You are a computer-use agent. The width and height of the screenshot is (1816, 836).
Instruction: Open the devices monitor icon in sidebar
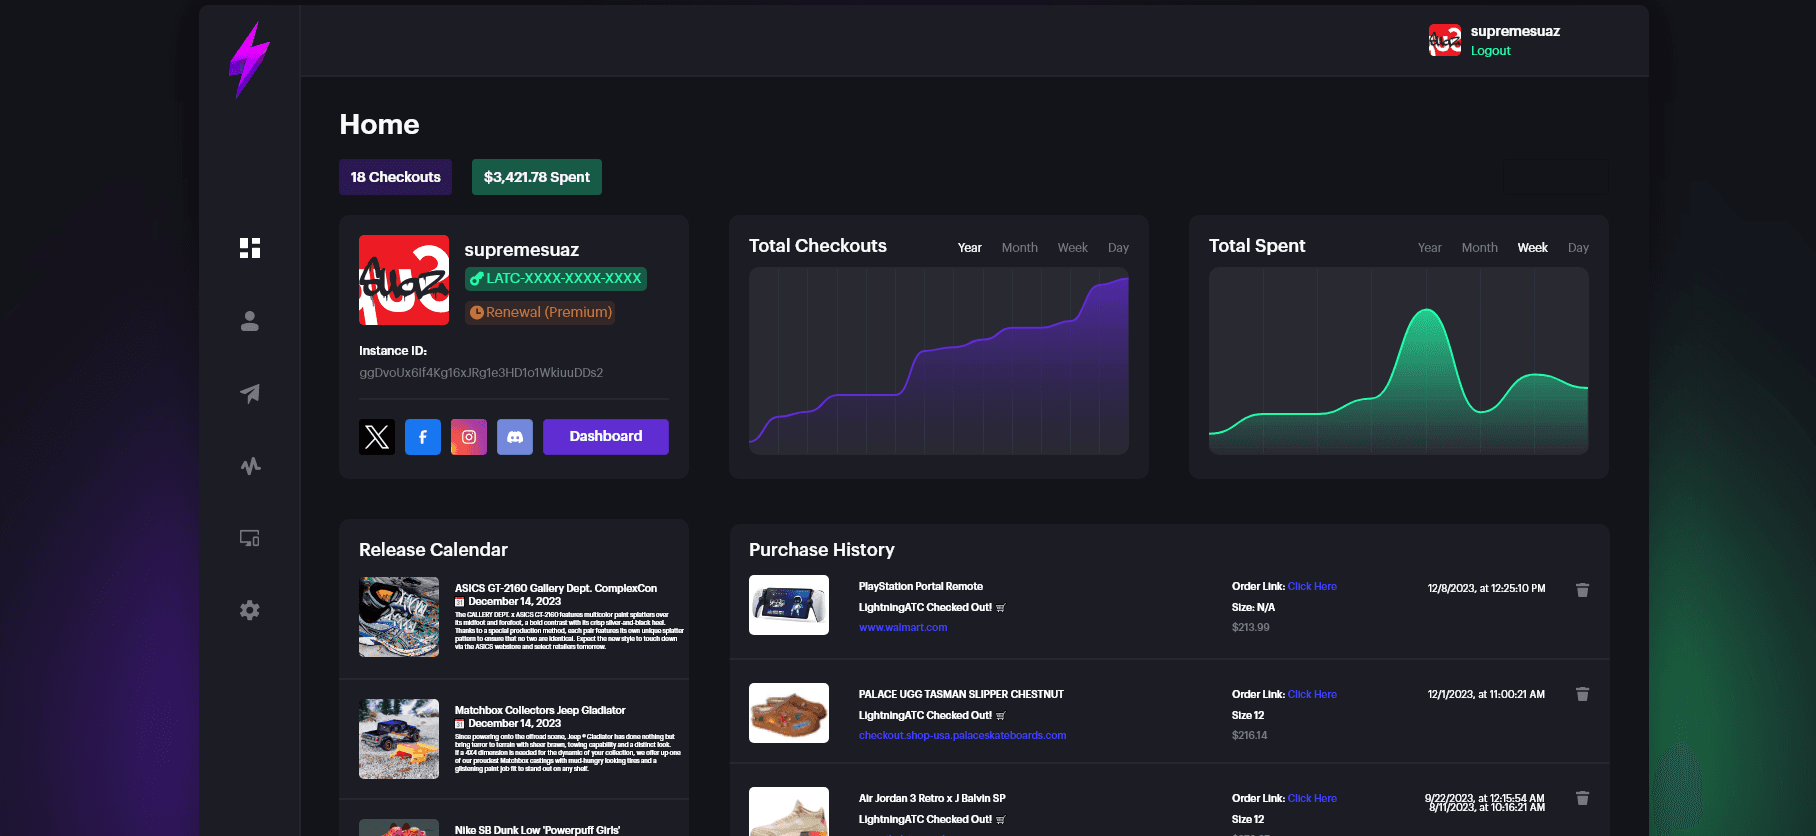(250, 538)
